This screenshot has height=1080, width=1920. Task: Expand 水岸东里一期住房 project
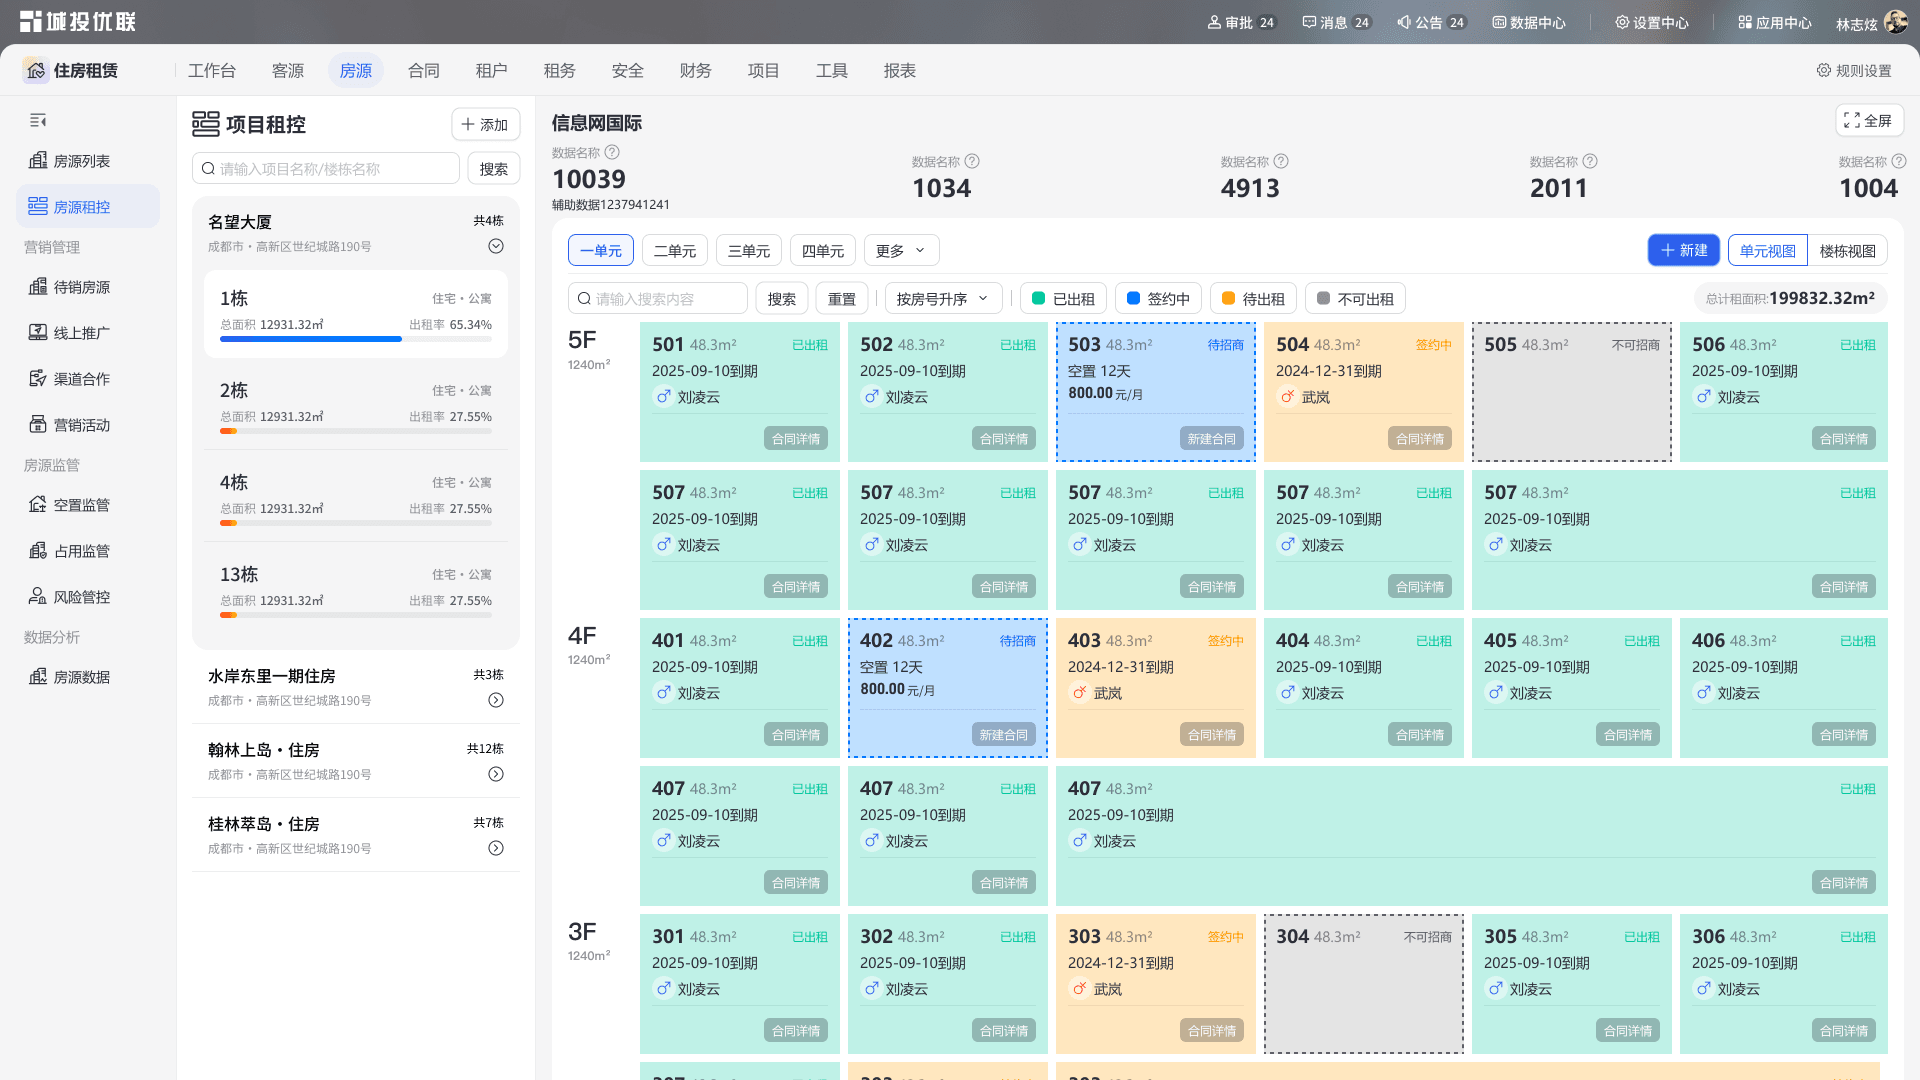pos(496,700)
